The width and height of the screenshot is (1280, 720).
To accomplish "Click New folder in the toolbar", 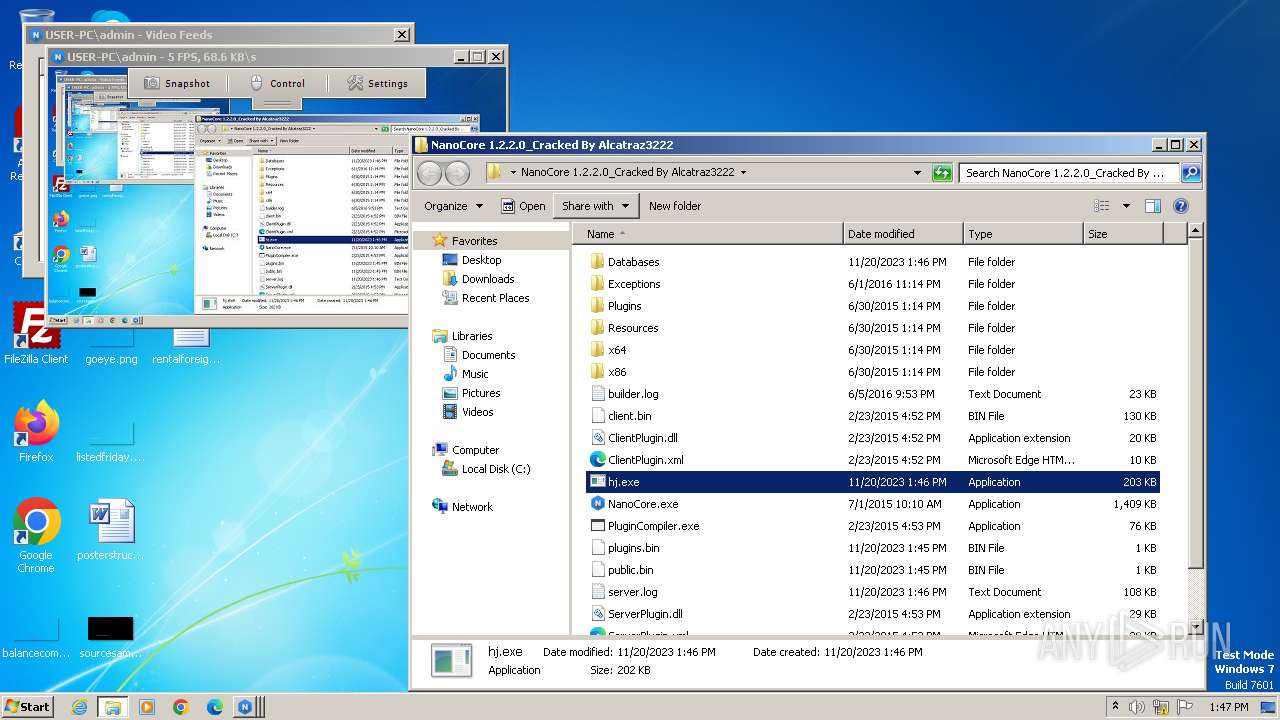I will (x=675, y=206).
